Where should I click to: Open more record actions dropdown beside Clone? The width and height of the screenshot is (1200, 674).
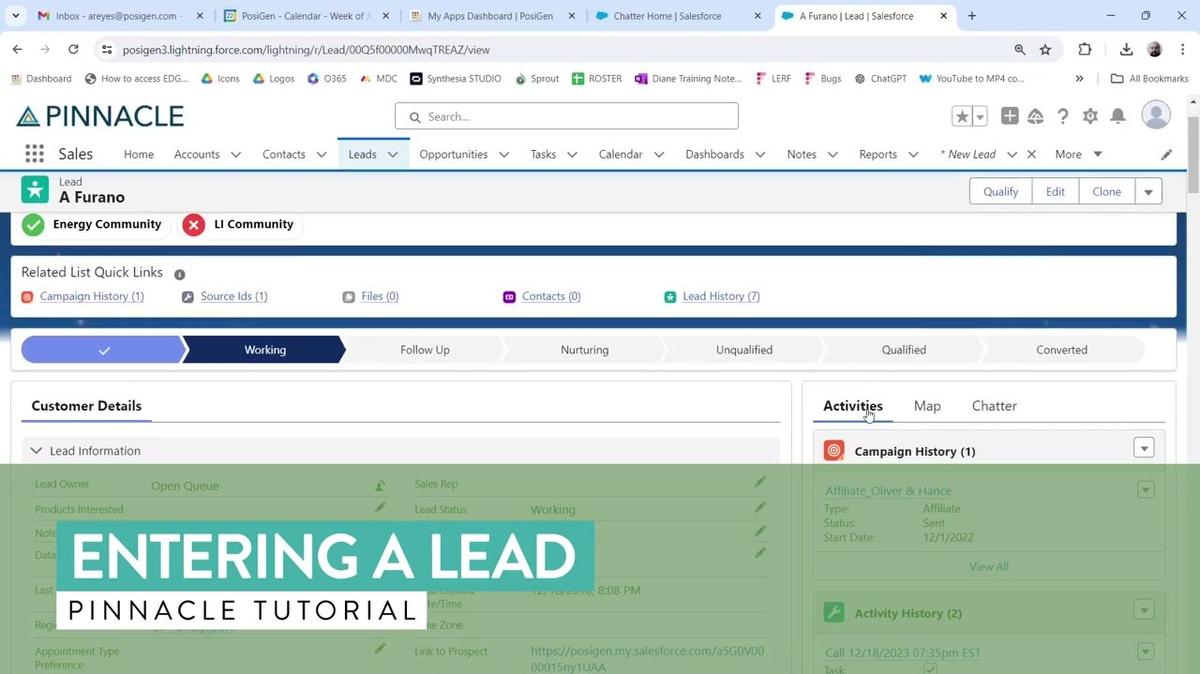1148,192
